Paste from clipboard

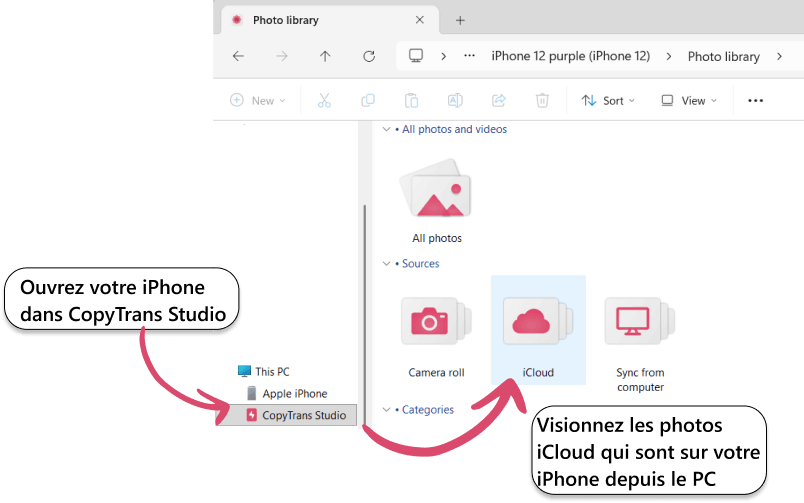click(411, 100)
